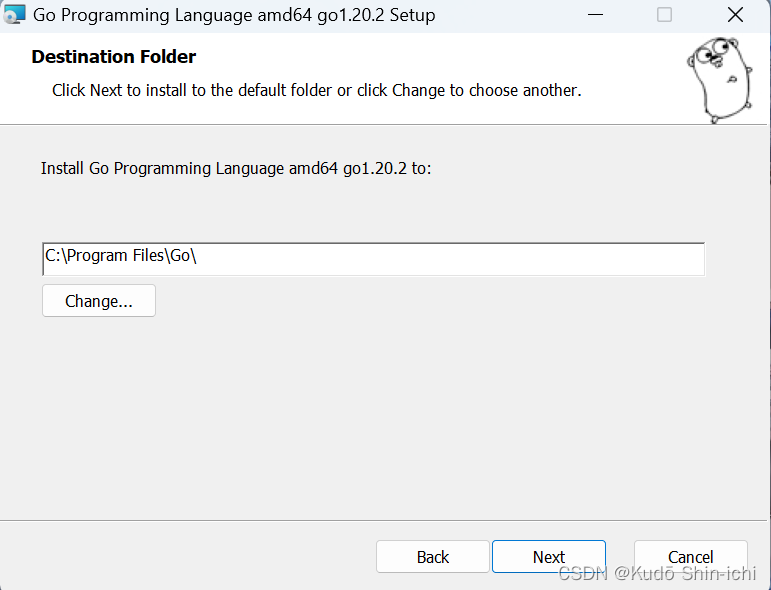This screenshot has height=590, width=771.
Task: Focus the destination path input field
Action: (x=374, y=259)
